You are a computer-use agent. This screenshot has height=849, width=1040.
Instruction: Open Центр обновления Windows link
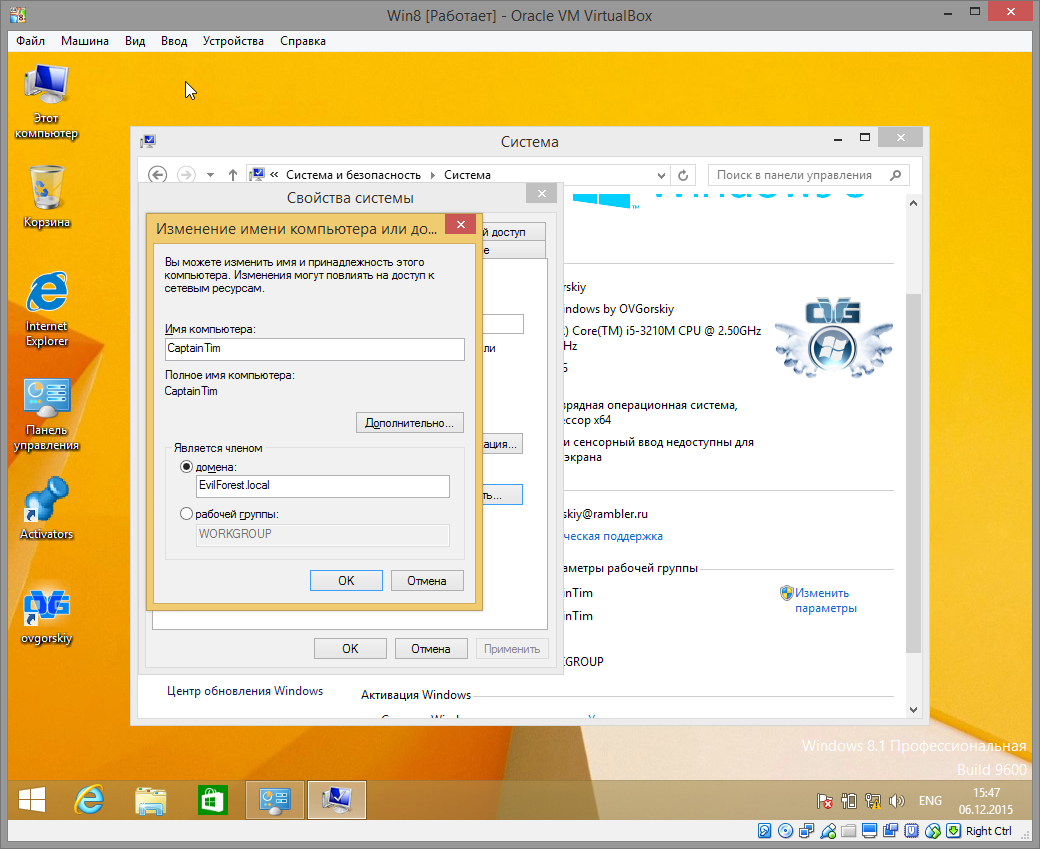245,690
